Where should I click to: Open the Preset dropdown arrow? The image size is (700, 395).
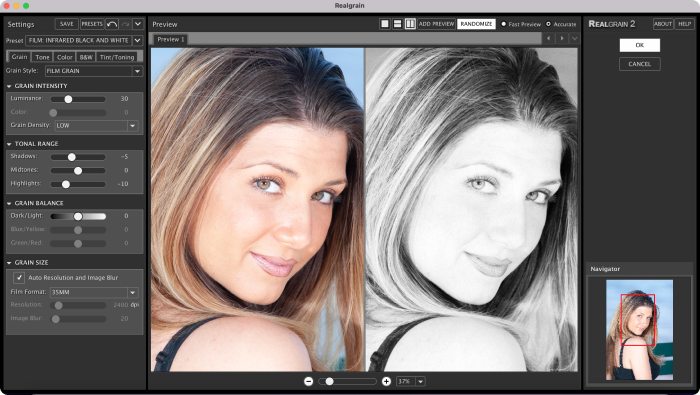138,40
